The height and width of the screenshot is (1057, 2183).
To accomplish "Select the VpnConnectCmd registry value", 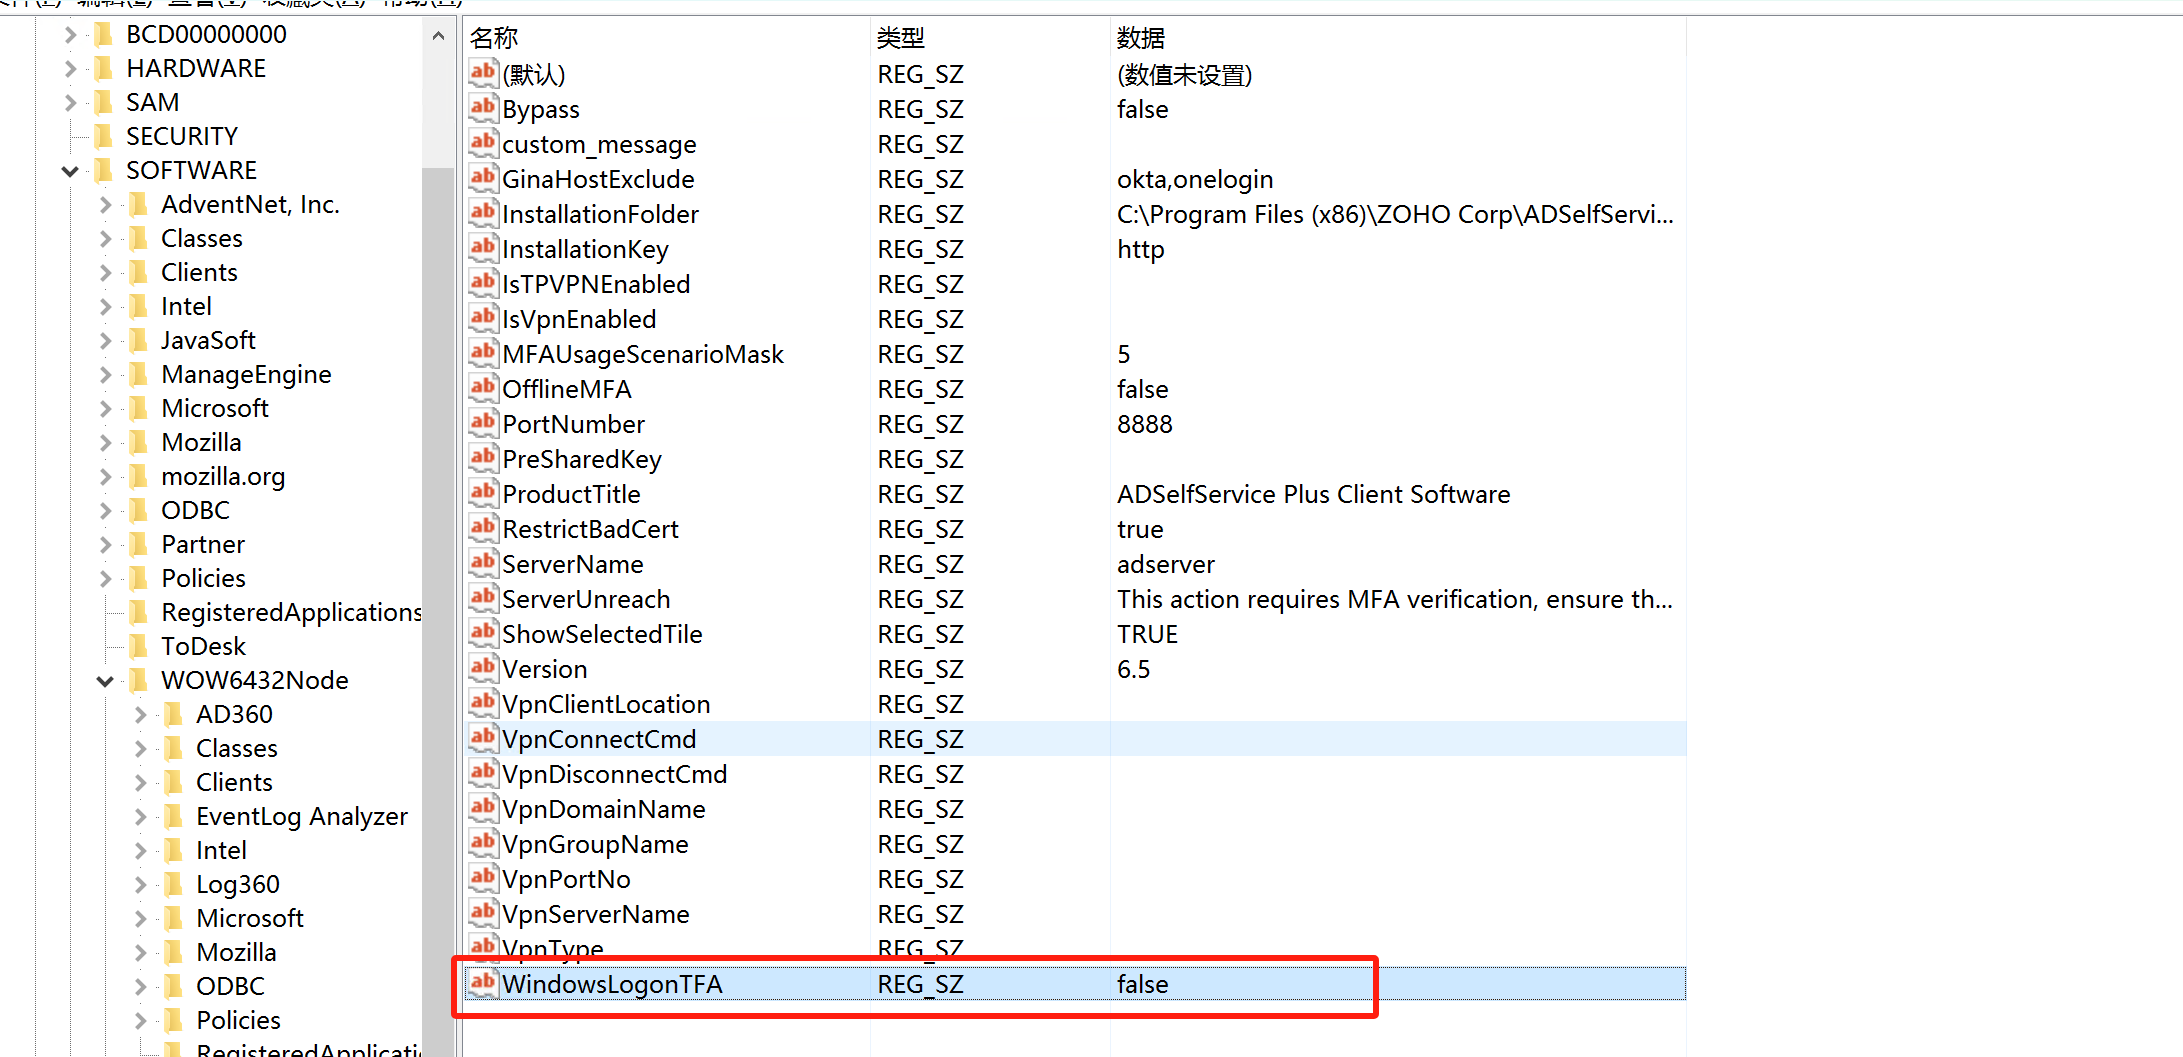I will click(598, 739).
